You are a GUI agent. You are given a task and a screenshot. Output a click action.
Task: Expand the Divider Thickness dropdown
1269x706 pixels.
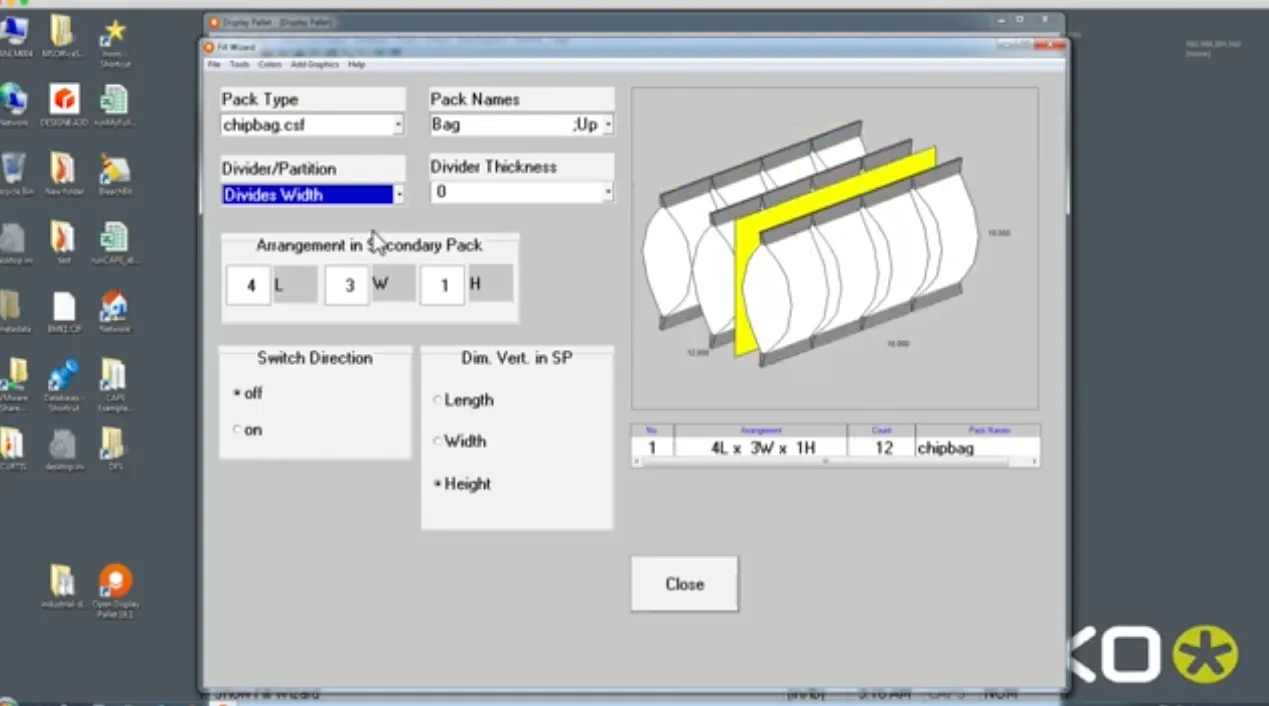click(608, 192)
